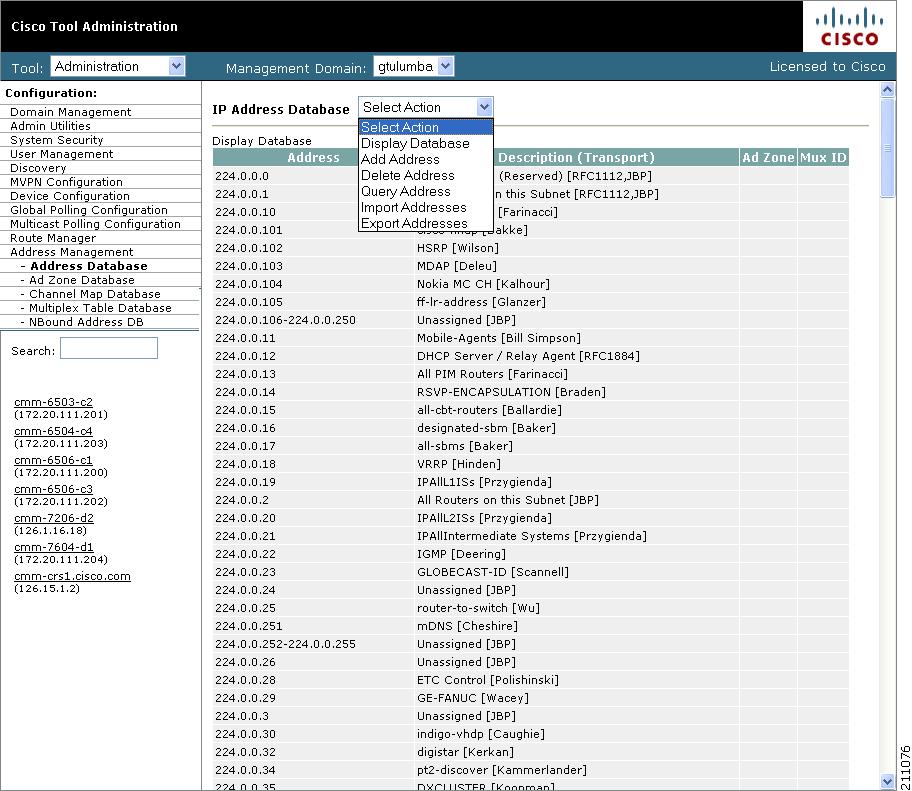Click description All PIM Routers [Farinacci]
Image resolution: width=912 pixels, height=791 pixels.
coord(492,374)
